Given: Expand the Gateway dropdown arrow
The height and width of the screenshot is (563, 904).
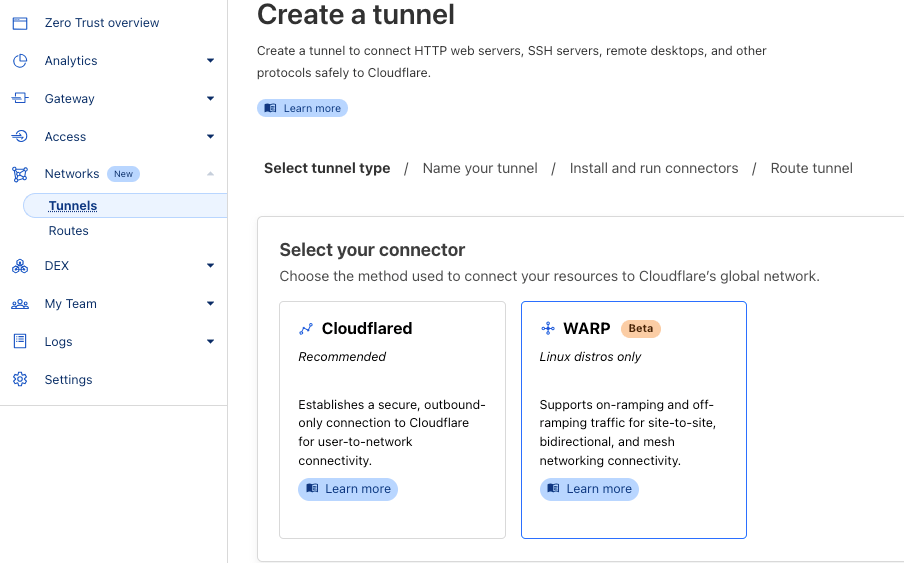Looking at the screenshot, I should (210, 99).
